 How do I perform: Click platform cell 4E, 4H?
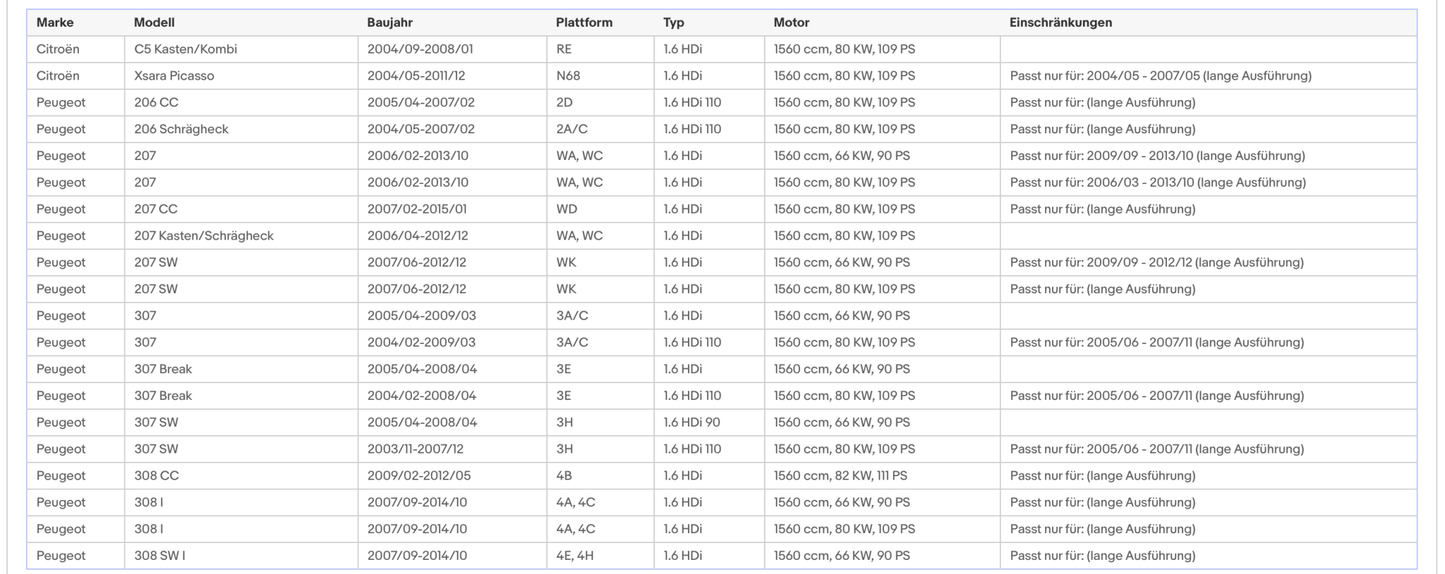600,556
